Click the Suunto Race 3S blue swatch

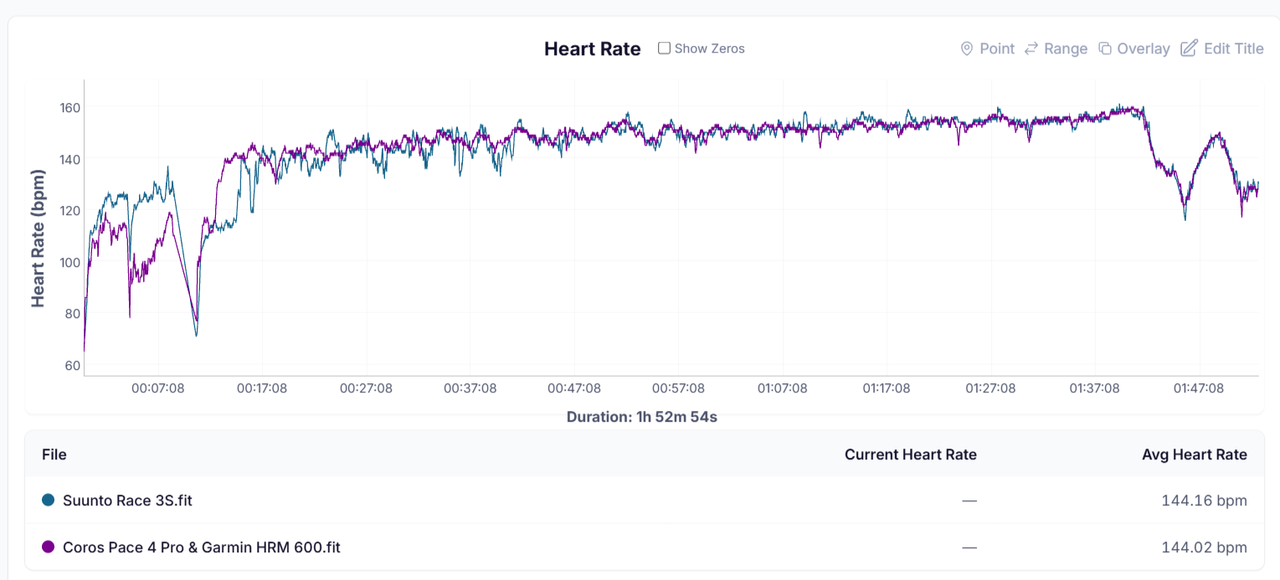point(48,500)
